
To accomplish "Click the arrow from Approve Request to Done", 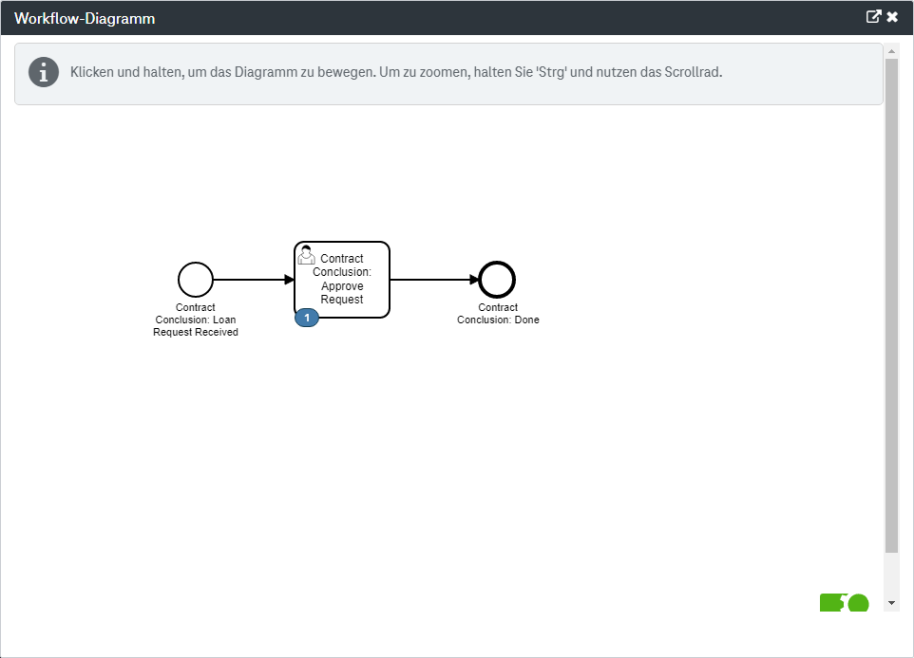I will 434,280.
